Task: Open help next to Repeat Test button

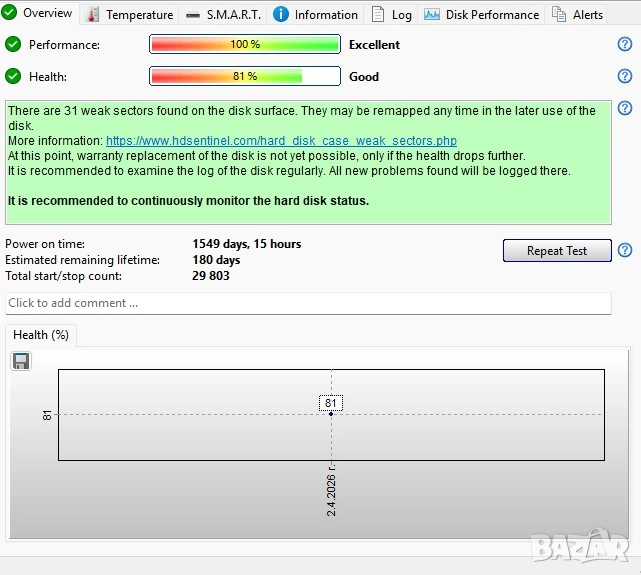Action: click(625, 250)
